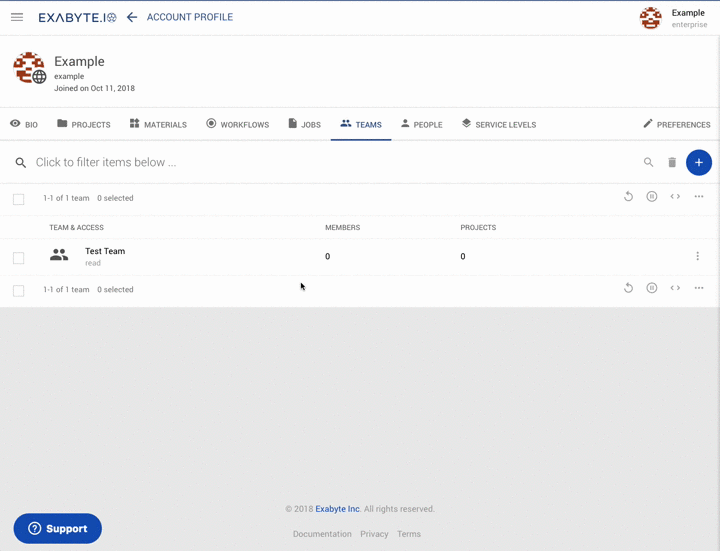Click the trash delete icon
720x551 pixels.
click(672, 162)
